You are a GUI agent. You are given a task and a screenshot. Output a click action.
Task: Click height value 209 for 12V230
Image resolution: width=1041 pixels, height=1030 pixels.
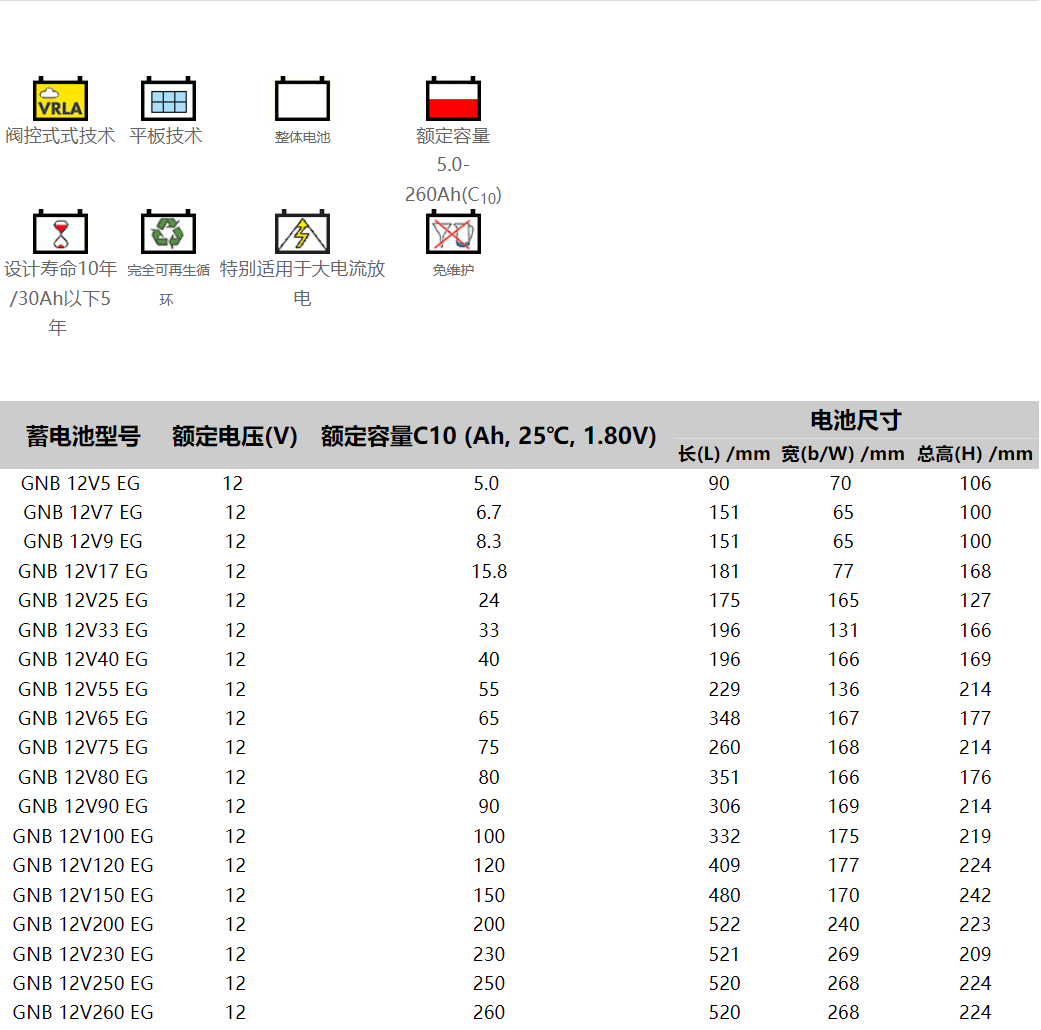coord(975,954)
